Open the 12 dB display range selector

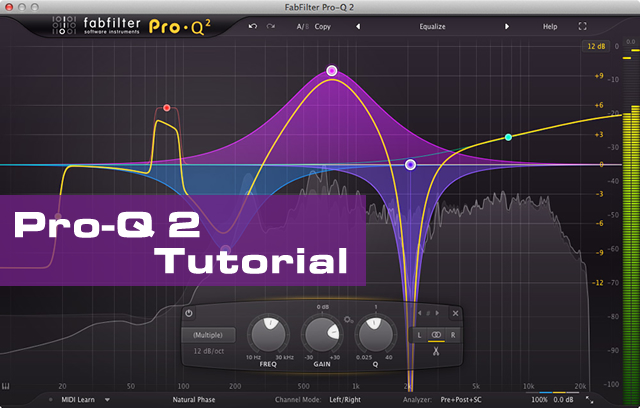coord(596,46)
